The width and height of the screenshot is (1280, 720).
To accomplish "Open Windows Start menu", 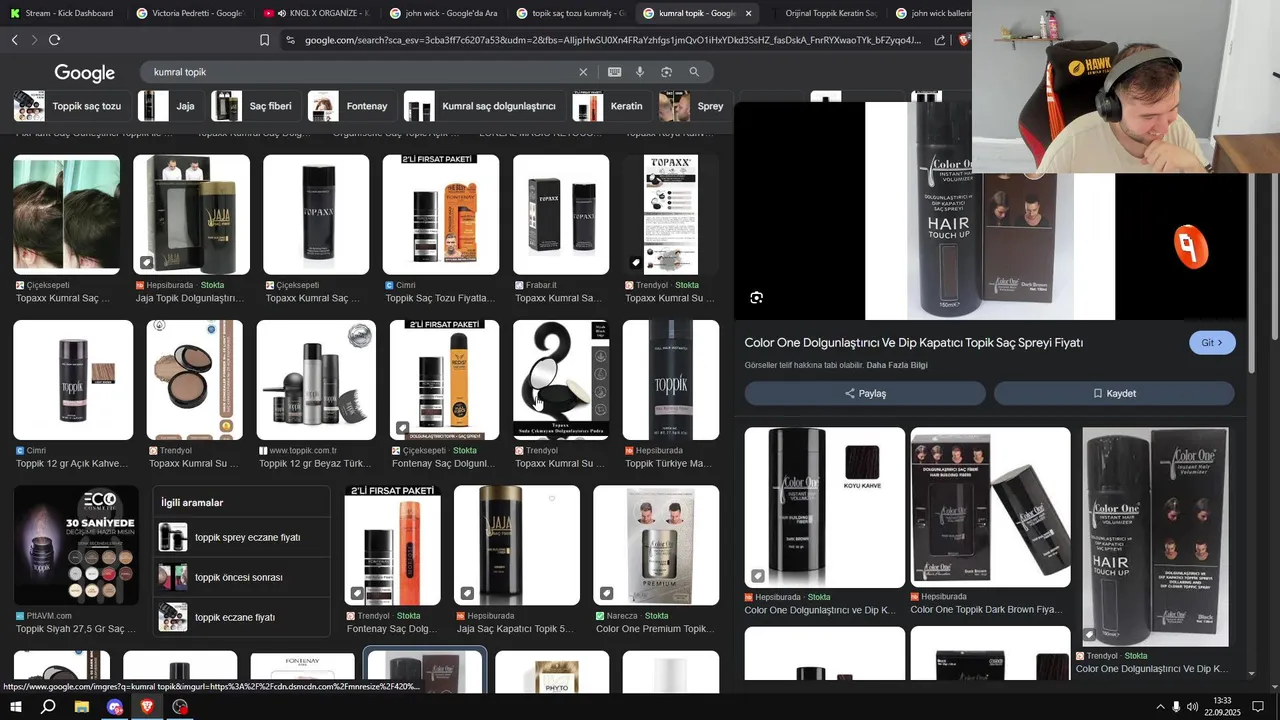I will tap(15, 707).
